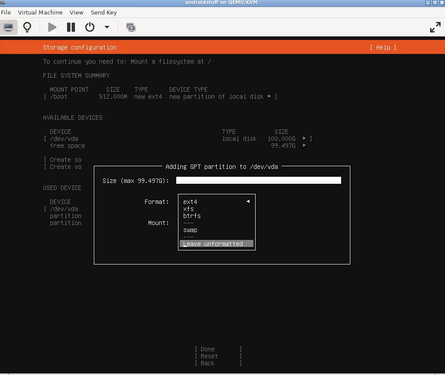Click the Storage configuration title
445x375 pixels.
coord(80,47)
